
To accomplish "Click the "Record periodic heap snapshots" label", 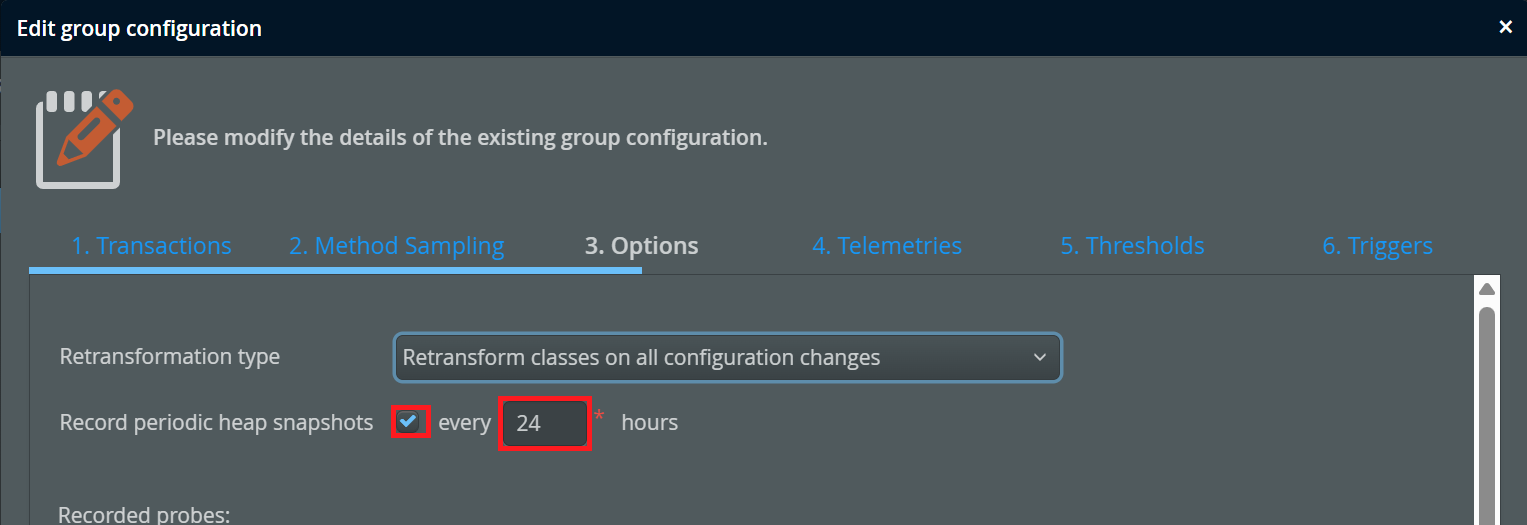I will coord(216,423).
